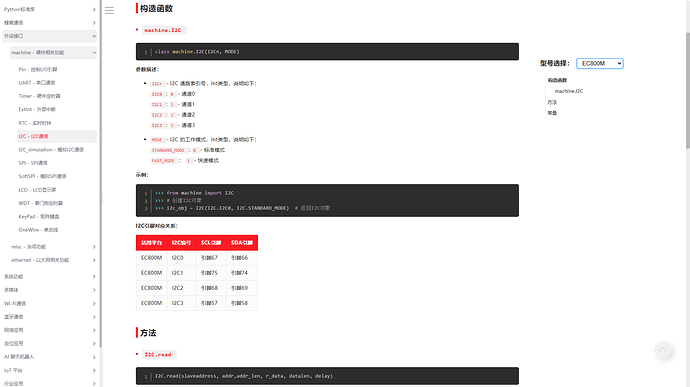Click 构造函数 in the page outline
Screen dimensions: 690x387
tap(557, 80)
